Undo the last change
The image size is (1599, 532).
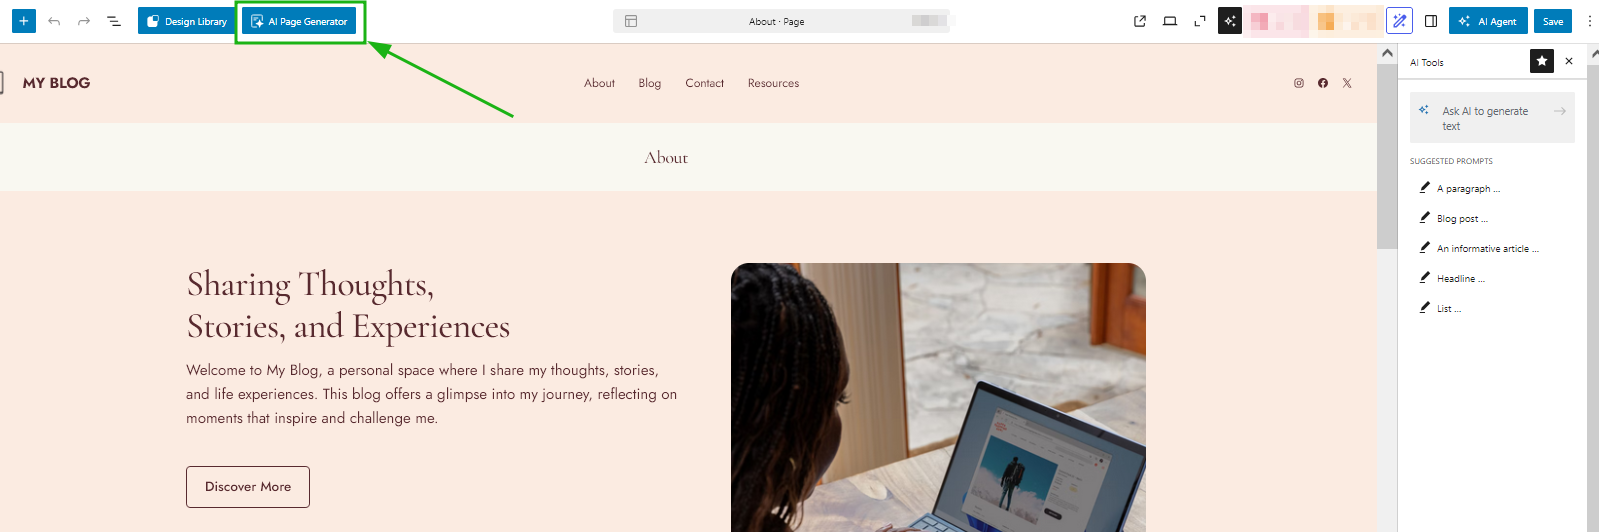point(54,21)
